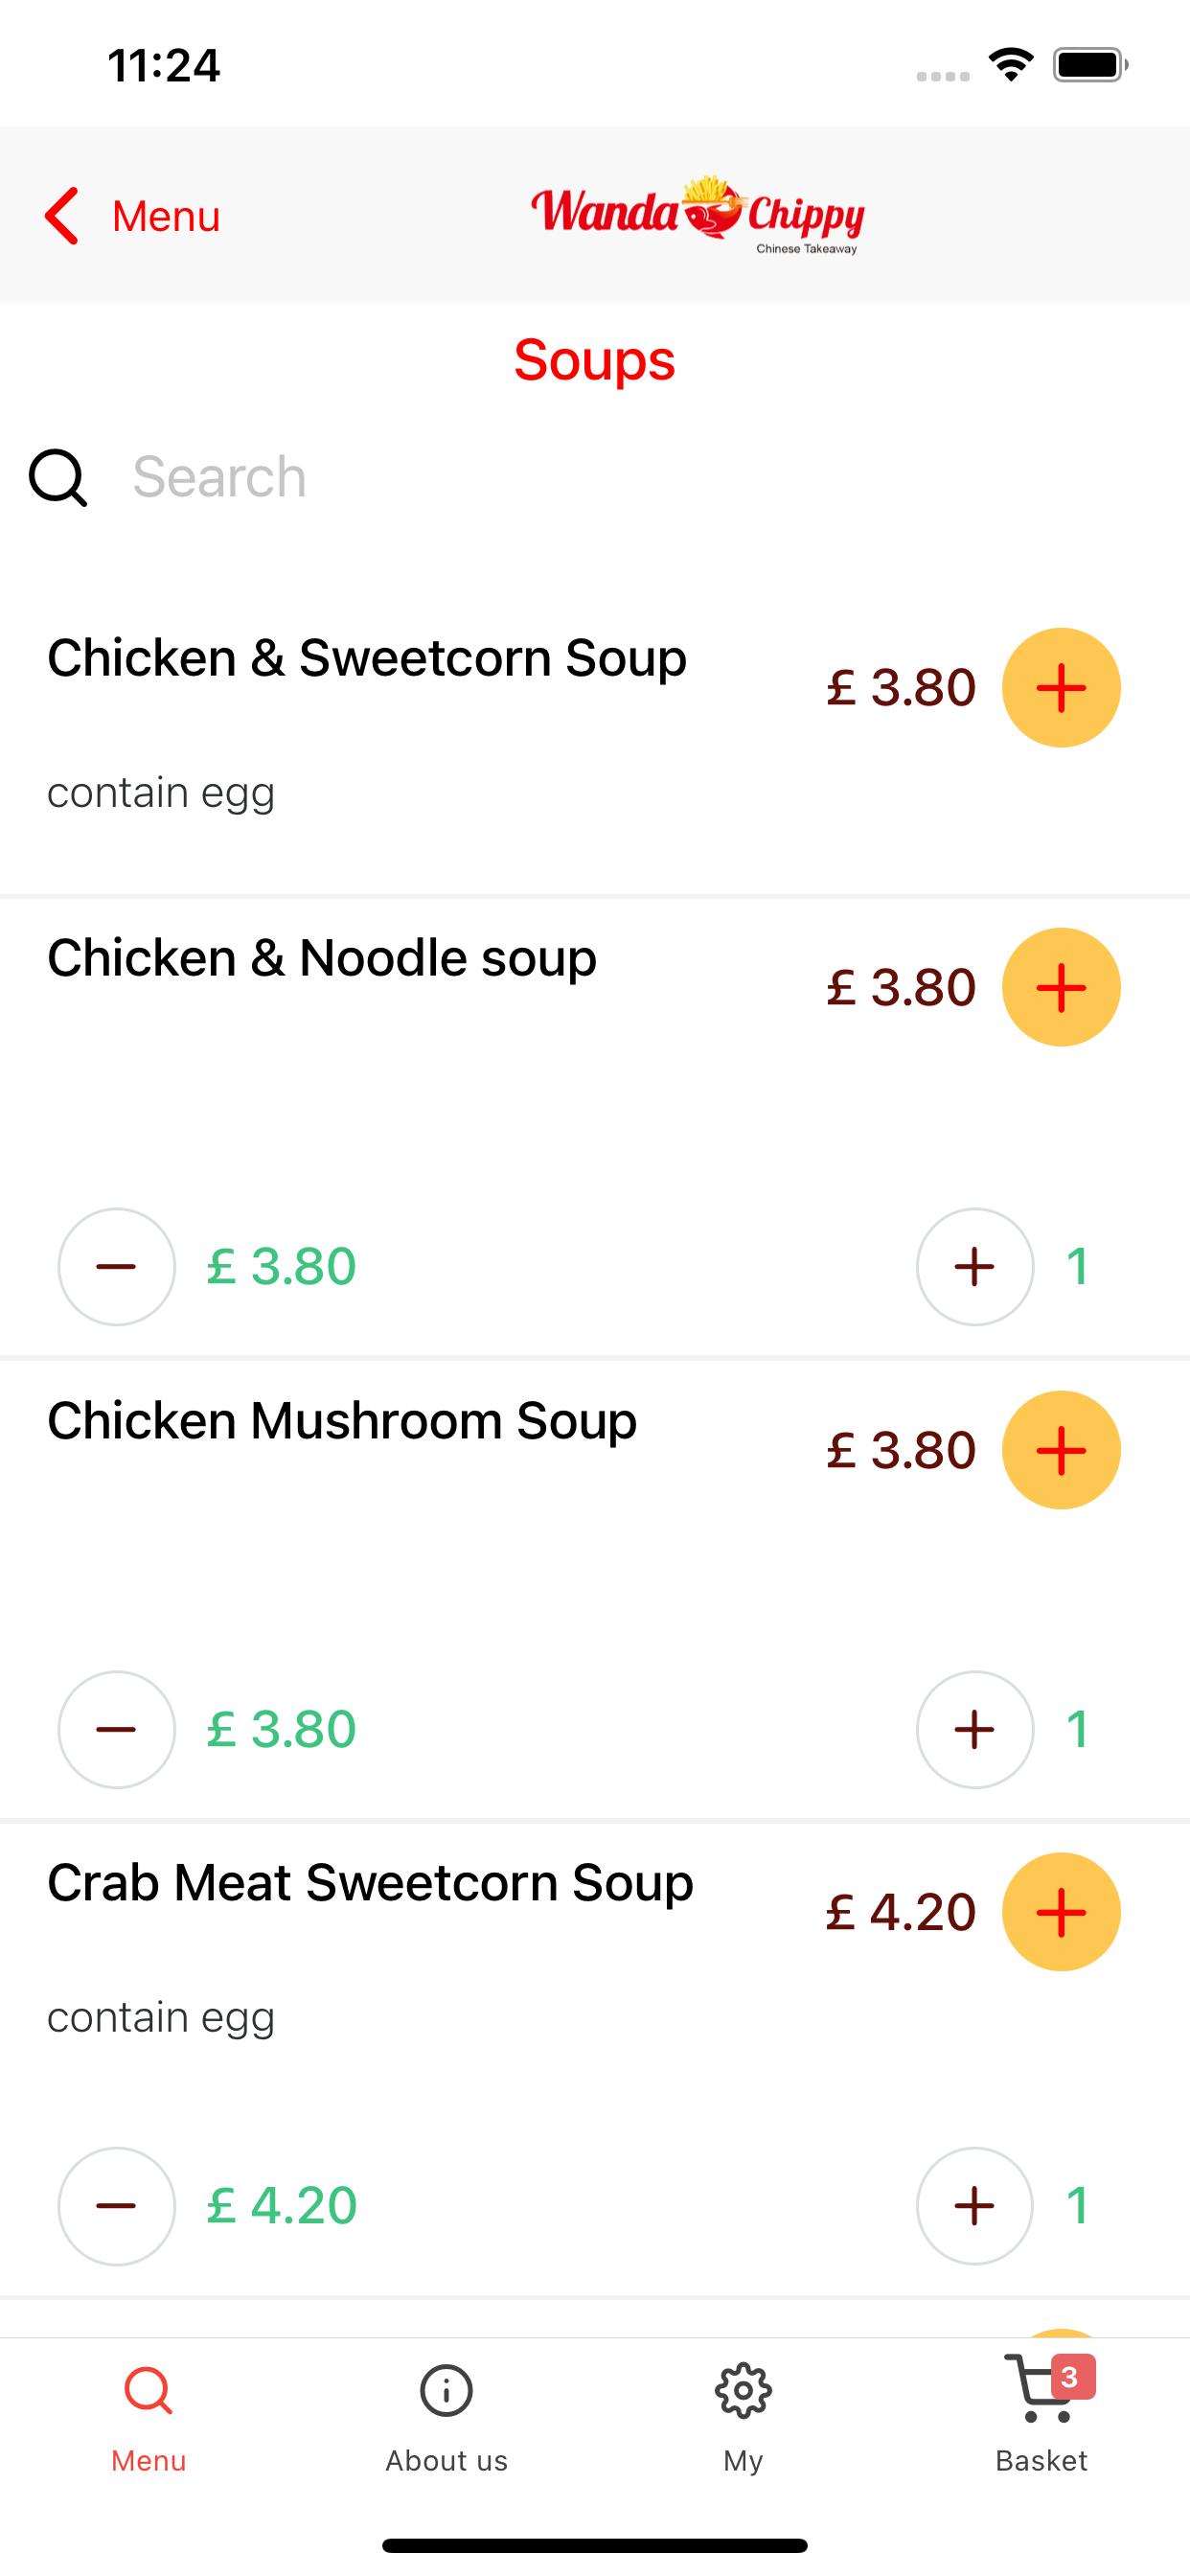Open Chicken & Sweetcorn Soup item title
The image size is (1190, 2576).
tap(367, 658)
